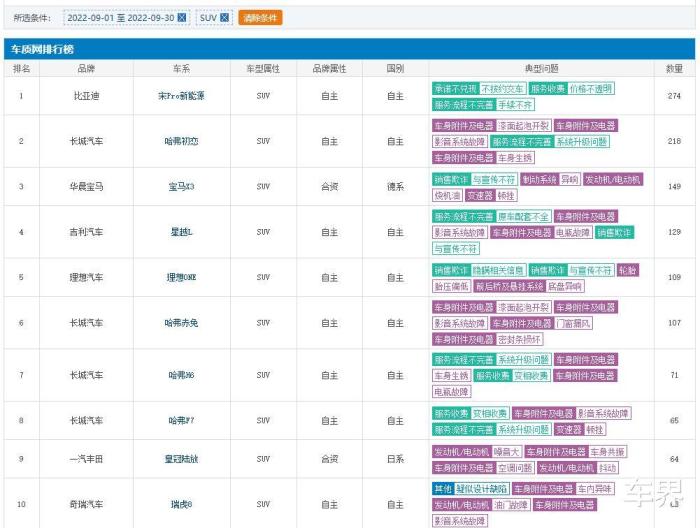Screen dimensions: 700x528
Task: Open the 奇瑞汽车 brand link
Action: pos(86,504)
